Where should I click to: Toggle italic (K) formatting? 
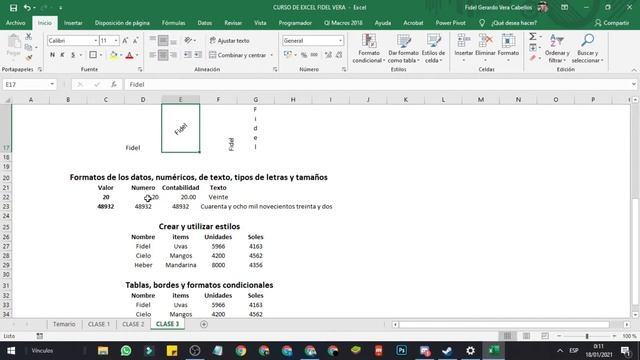62,55
